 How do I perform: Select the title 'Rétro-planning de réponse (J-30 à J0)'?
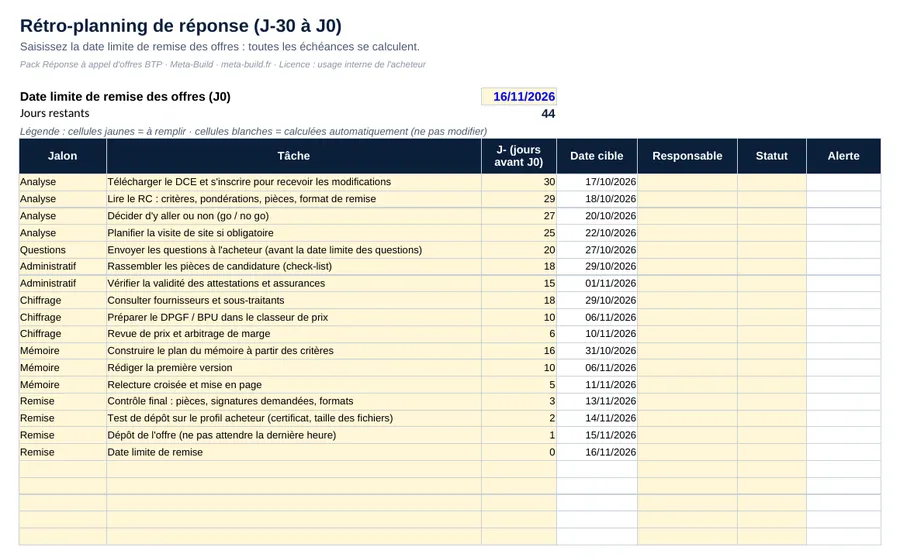[181, 26]
